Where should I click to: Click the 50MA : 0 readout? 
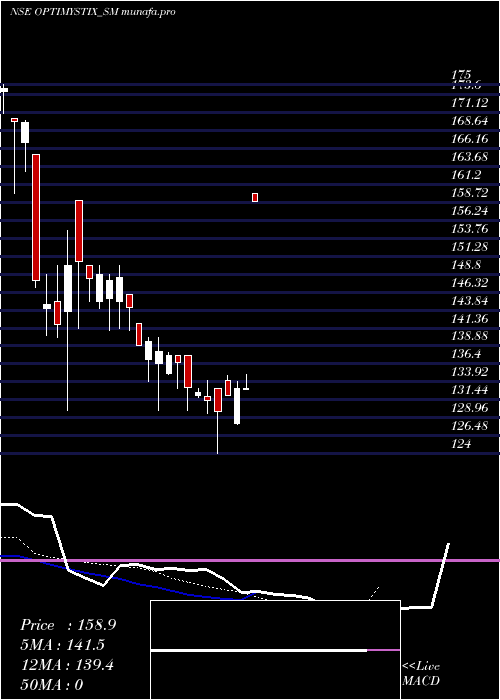[52, 685]
